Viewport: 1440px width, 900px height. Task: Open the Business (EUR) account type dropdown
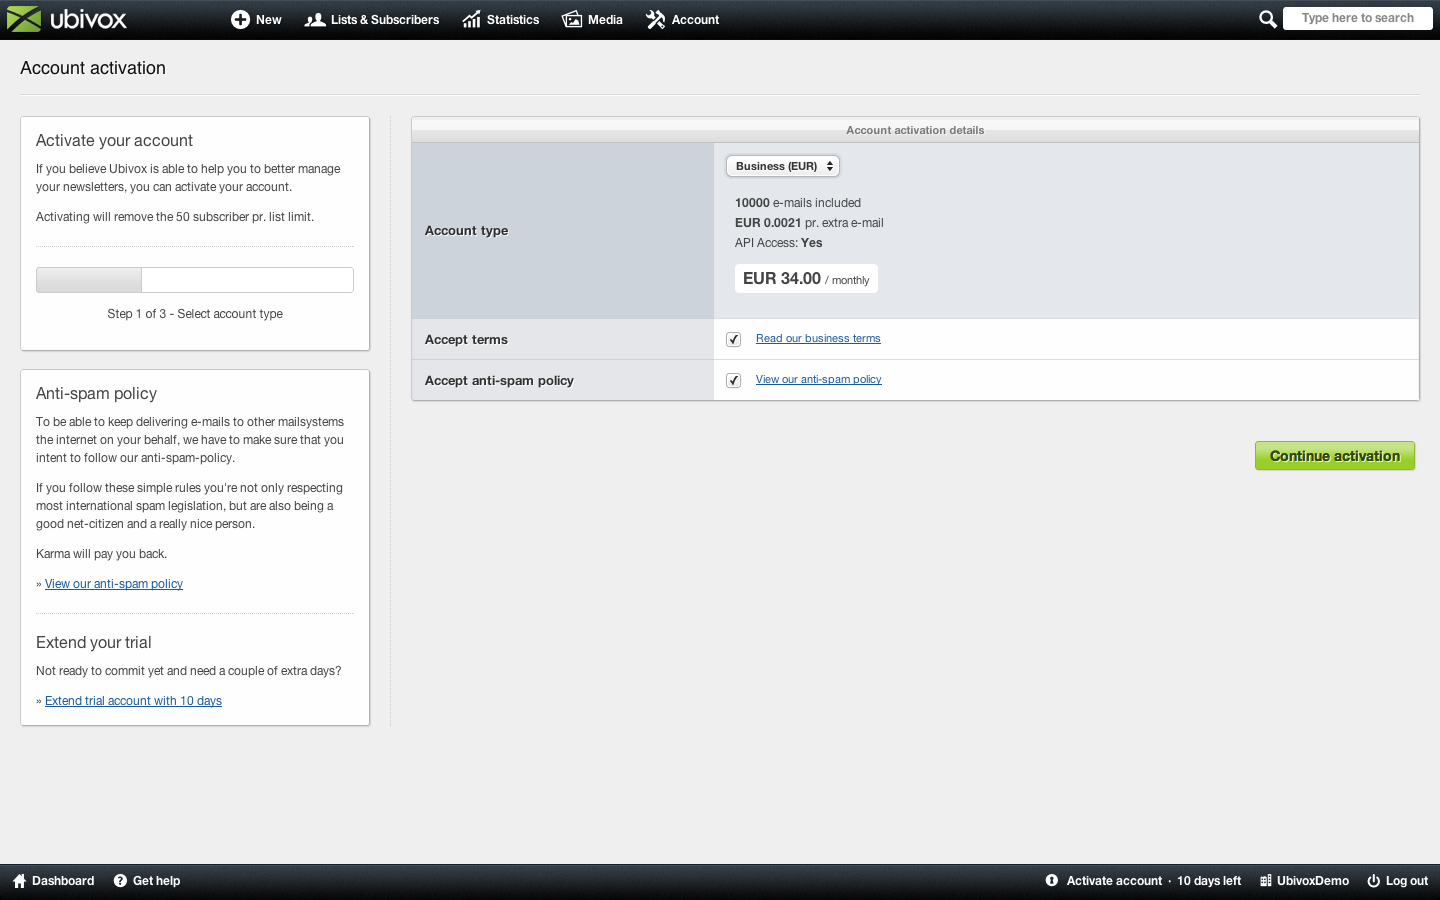click(x=783, y=166)
